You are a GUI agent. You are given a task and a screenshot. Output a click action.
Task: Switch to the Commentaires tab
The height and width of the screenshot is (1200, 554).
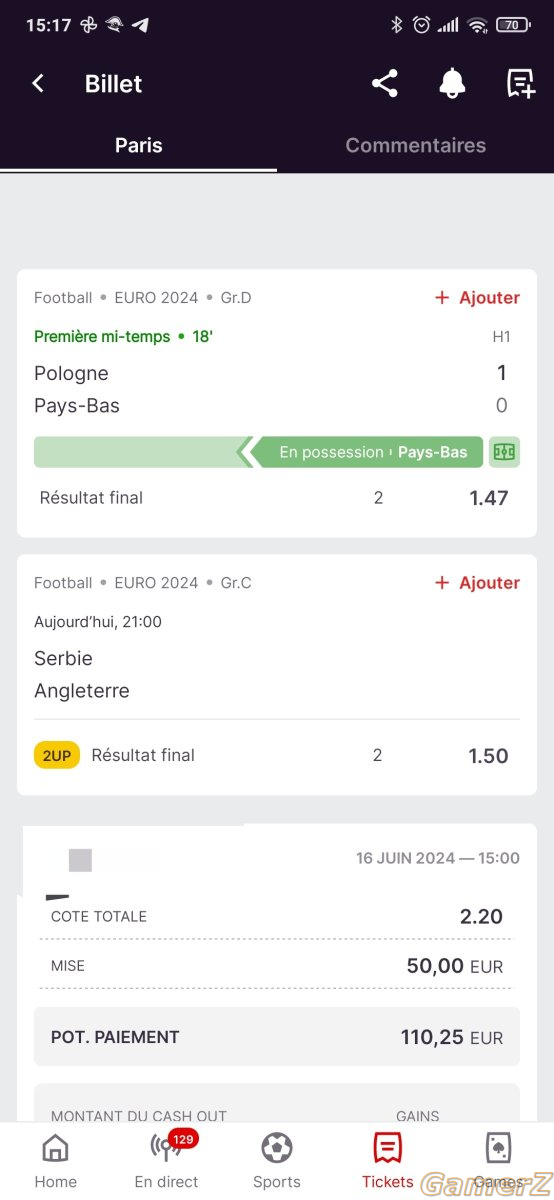[x=415, y=145]
